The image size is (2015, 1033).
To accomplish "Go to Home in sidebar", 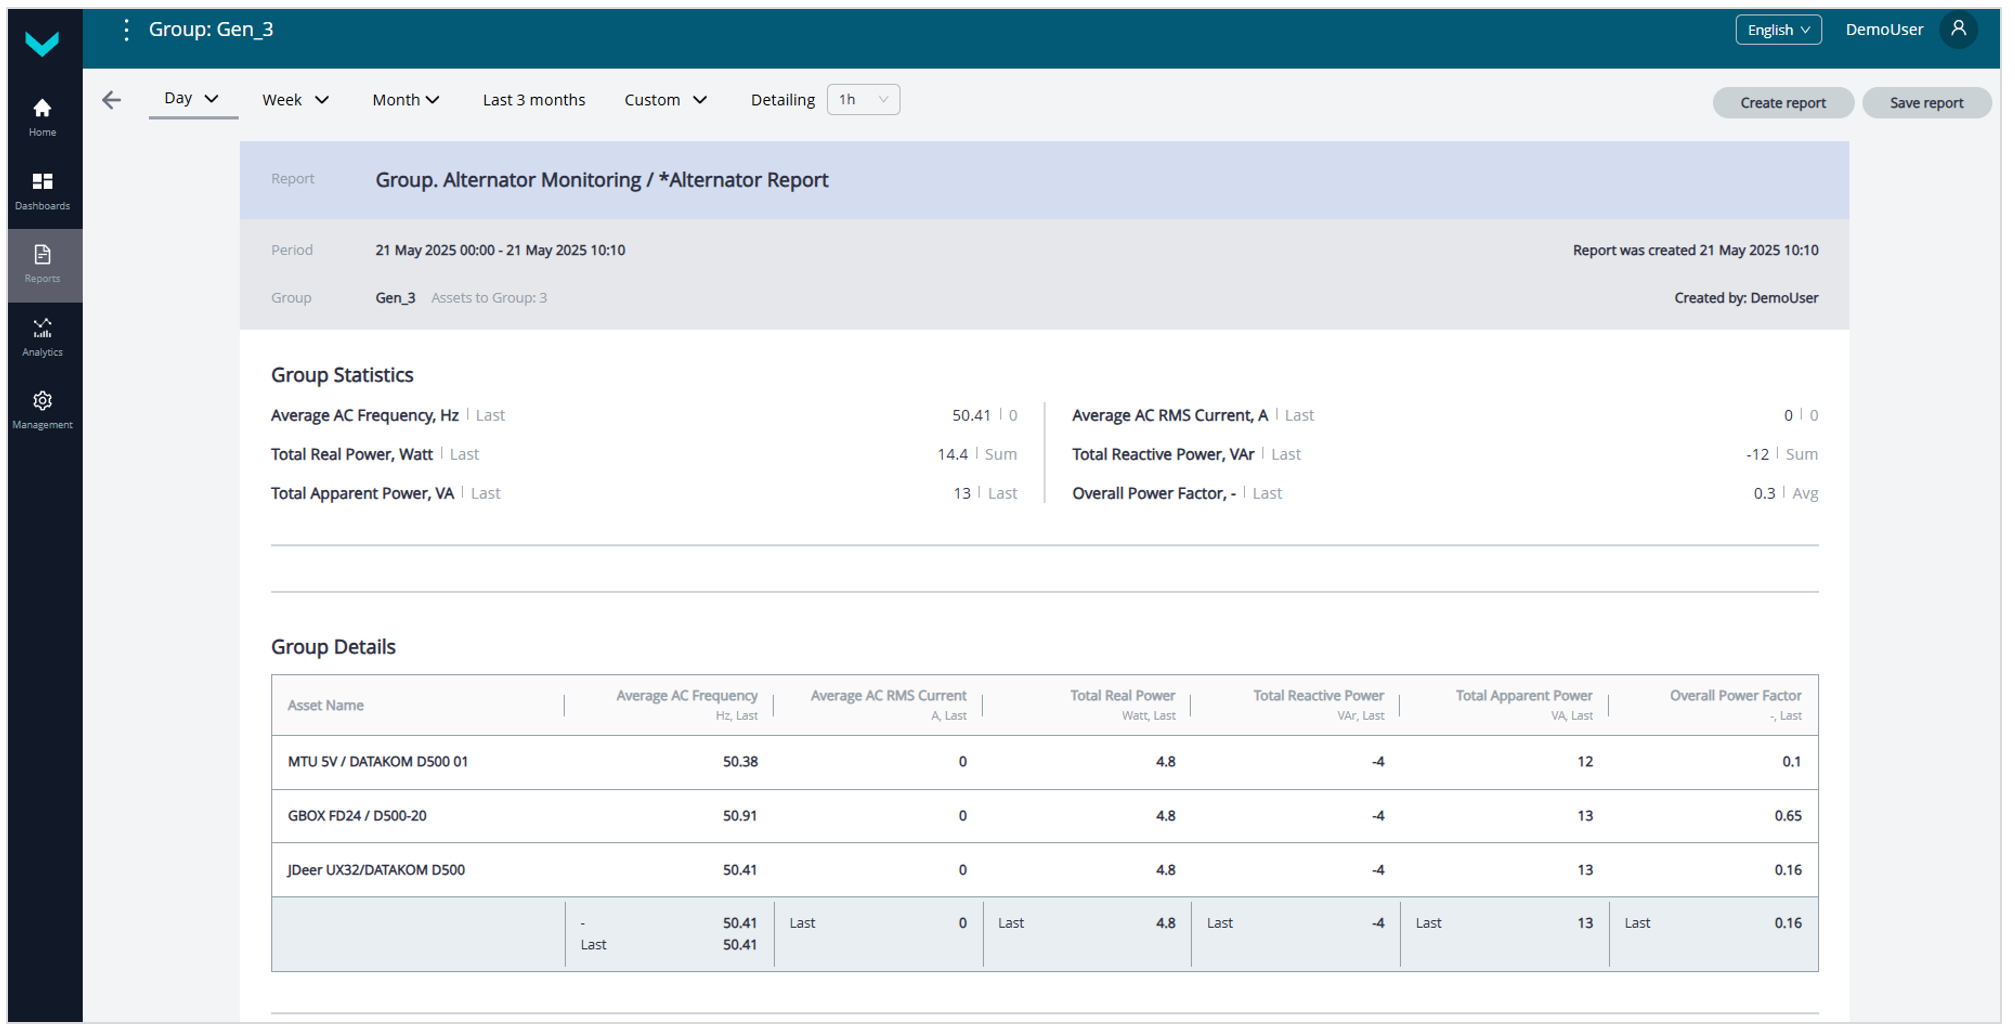I will point(42,117).
